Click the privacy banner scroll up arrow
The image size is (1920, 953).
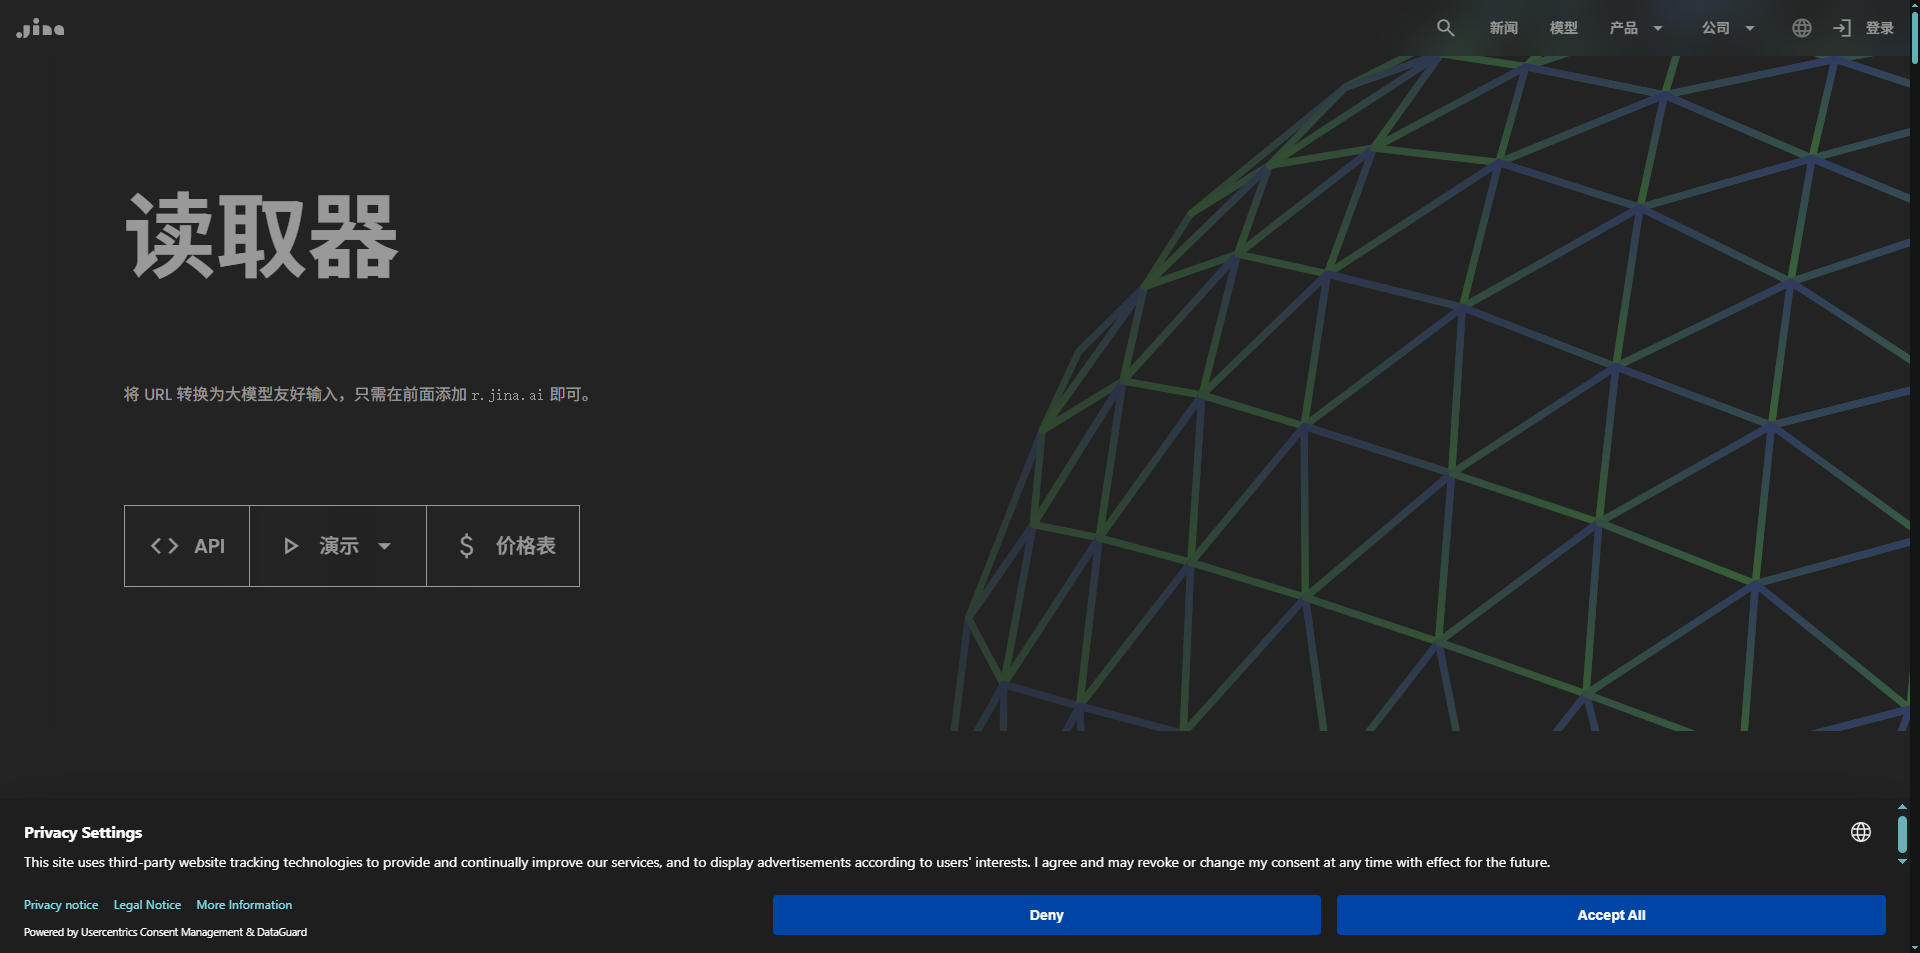(1902, 807)
